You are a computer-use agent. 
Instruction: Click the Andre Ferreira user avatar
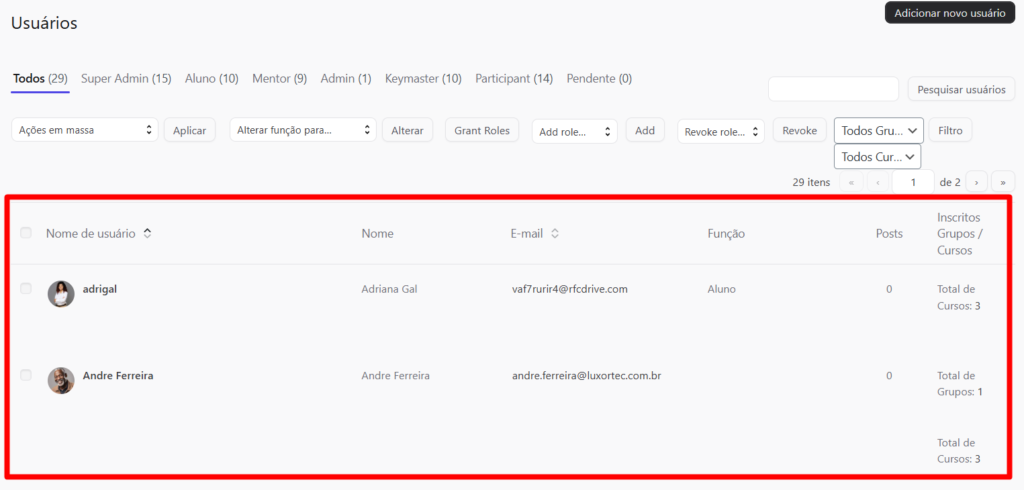[61, 380]
